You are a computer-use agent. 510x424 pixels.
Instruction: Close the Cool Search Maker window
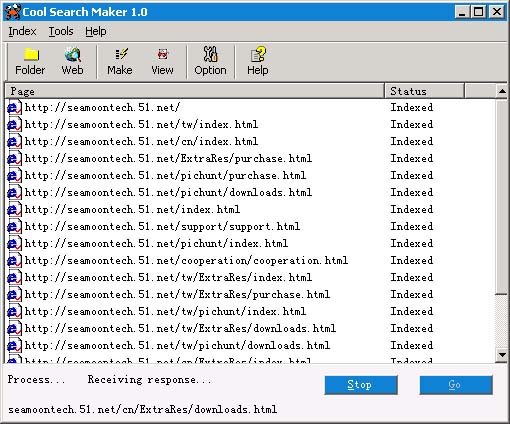point(497,12)
